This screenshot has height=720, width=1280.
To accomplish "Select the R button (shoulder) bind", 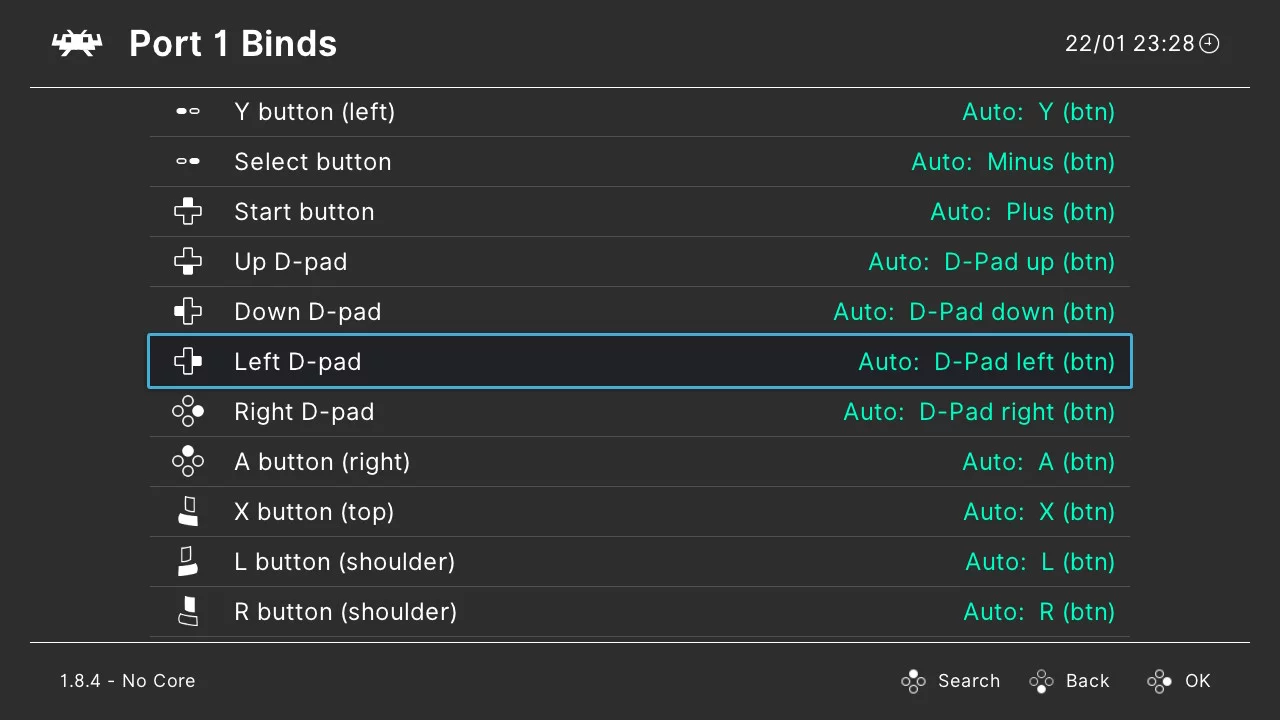I will click(640, 611).
